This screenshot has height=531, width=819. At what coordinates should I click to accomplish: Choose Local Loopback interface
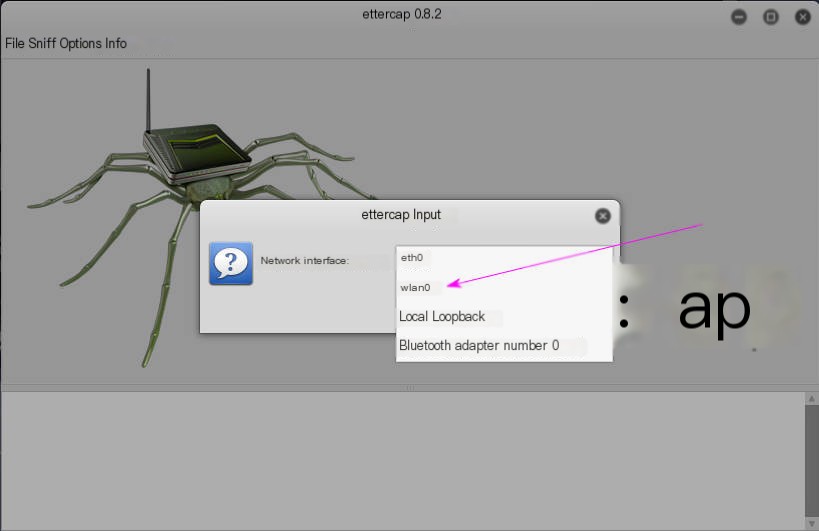tap(504, 316)
